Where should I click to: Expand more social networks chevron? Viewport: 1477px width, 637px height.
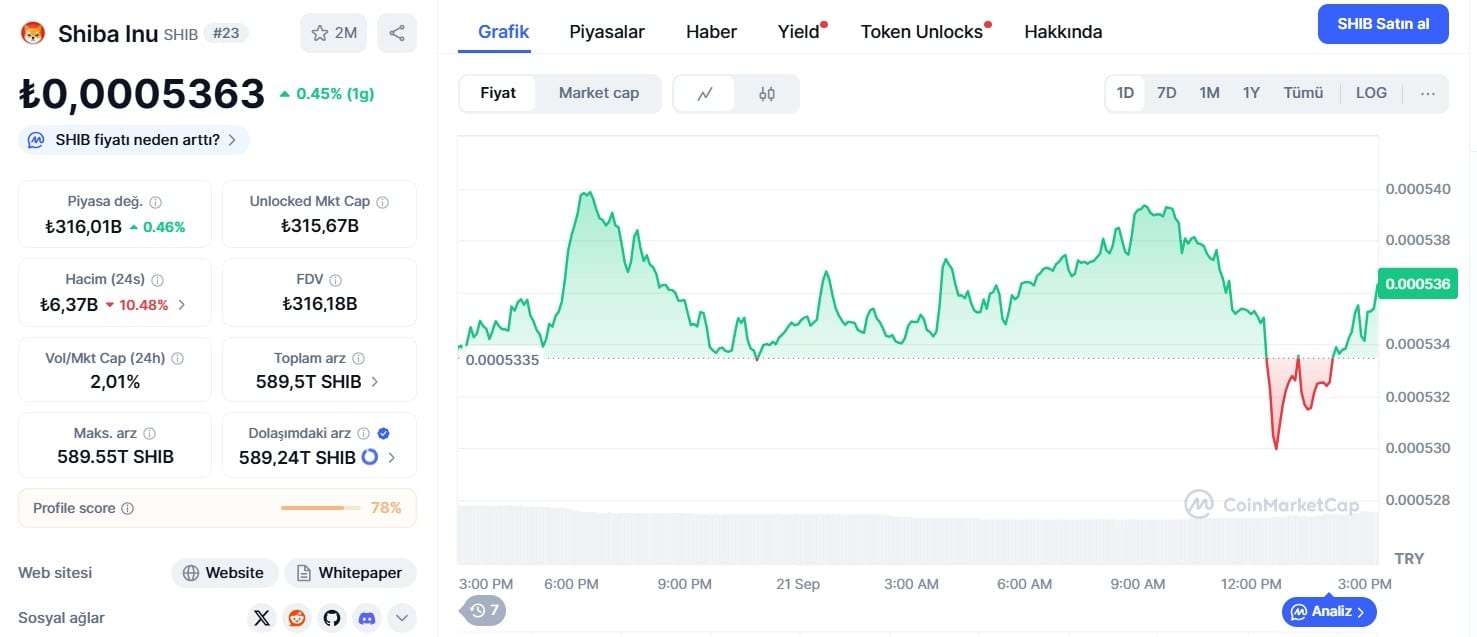coord(402,618)
